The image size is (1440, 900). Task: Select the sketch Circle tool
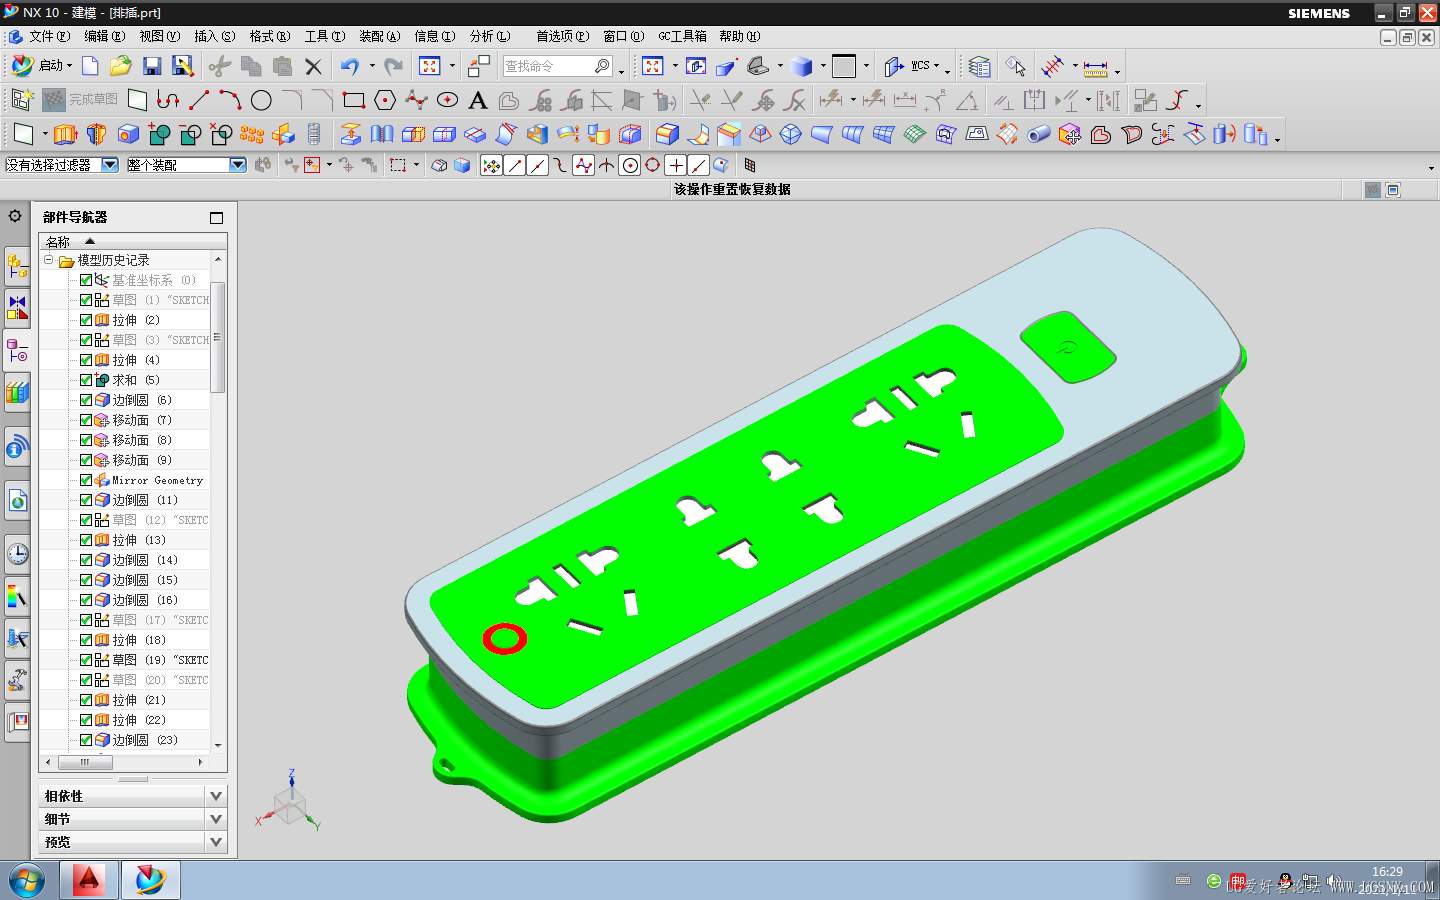261,100
